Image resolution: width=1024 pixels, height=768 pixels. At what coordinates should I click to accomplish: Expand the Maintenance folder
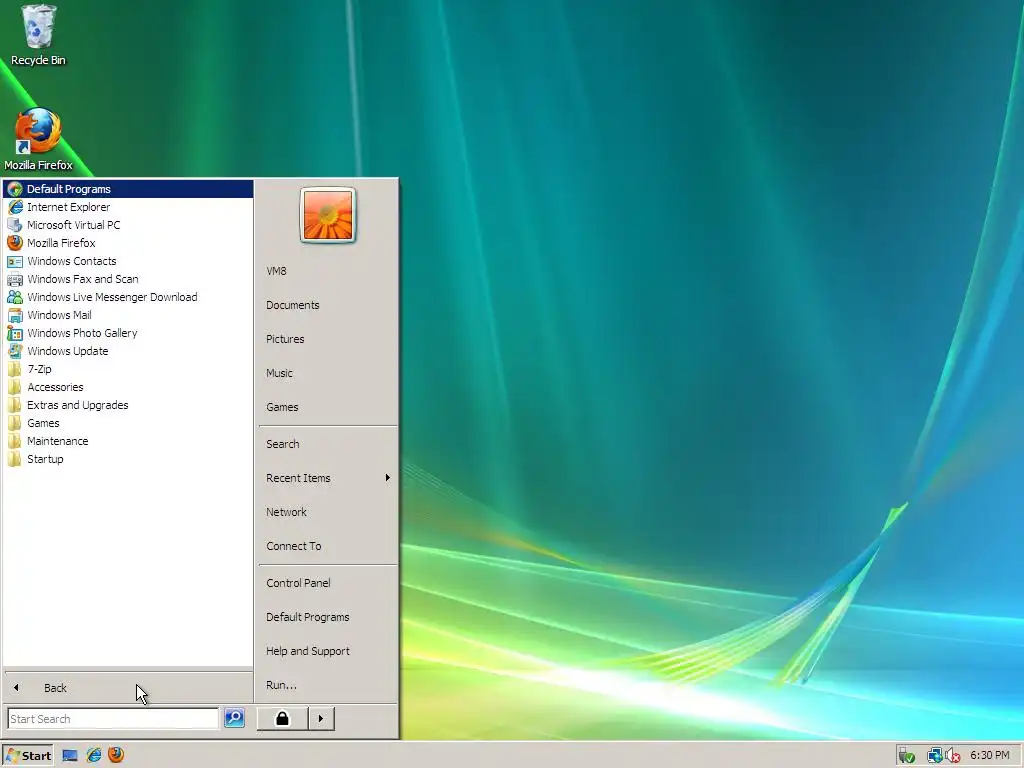128,441
